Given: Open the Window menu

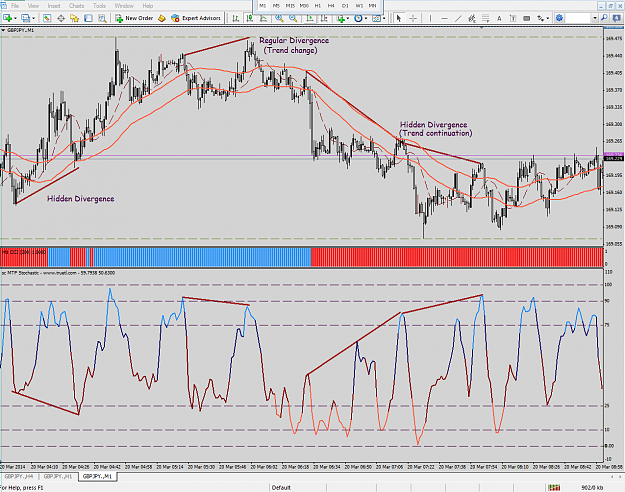Looking at the screenshot, I should point(124,6).
